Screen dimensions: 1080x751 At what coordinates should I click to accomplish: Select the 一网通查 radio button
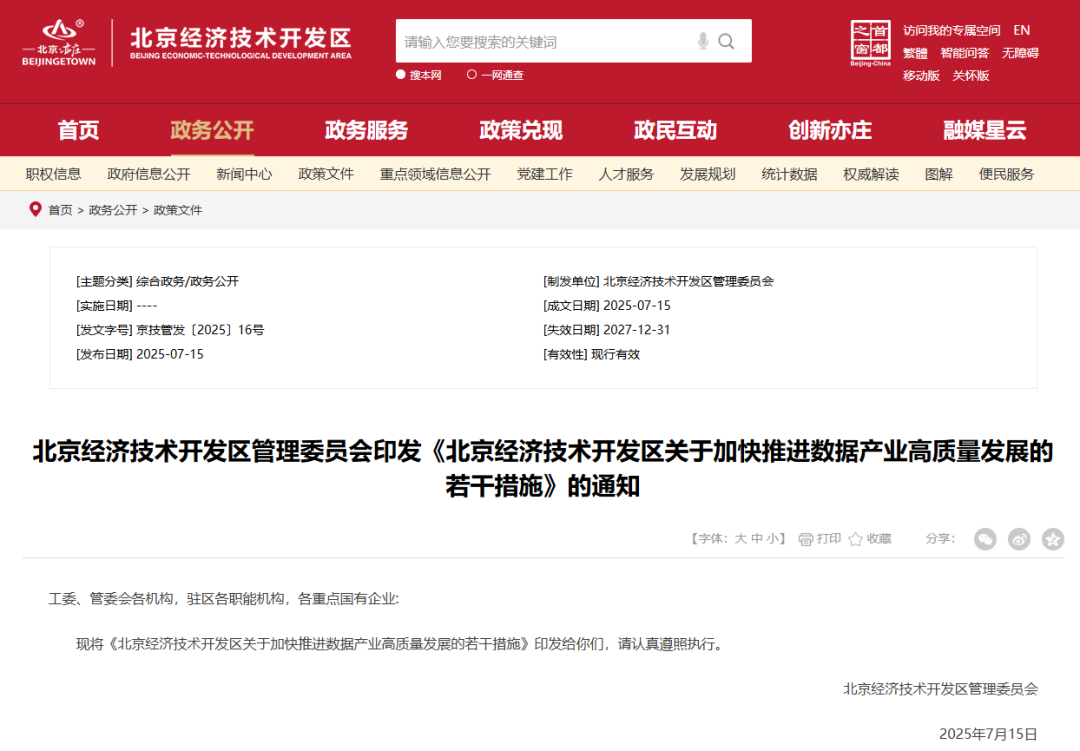coord(472,75)
